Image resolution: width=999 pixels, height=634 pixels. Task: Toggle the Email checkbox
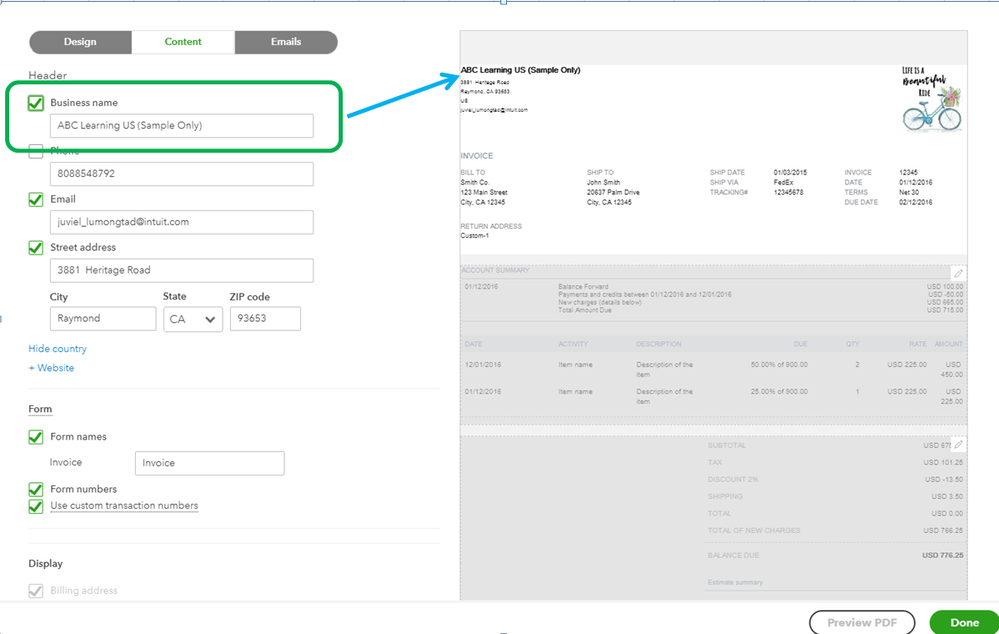pos(36,199)
